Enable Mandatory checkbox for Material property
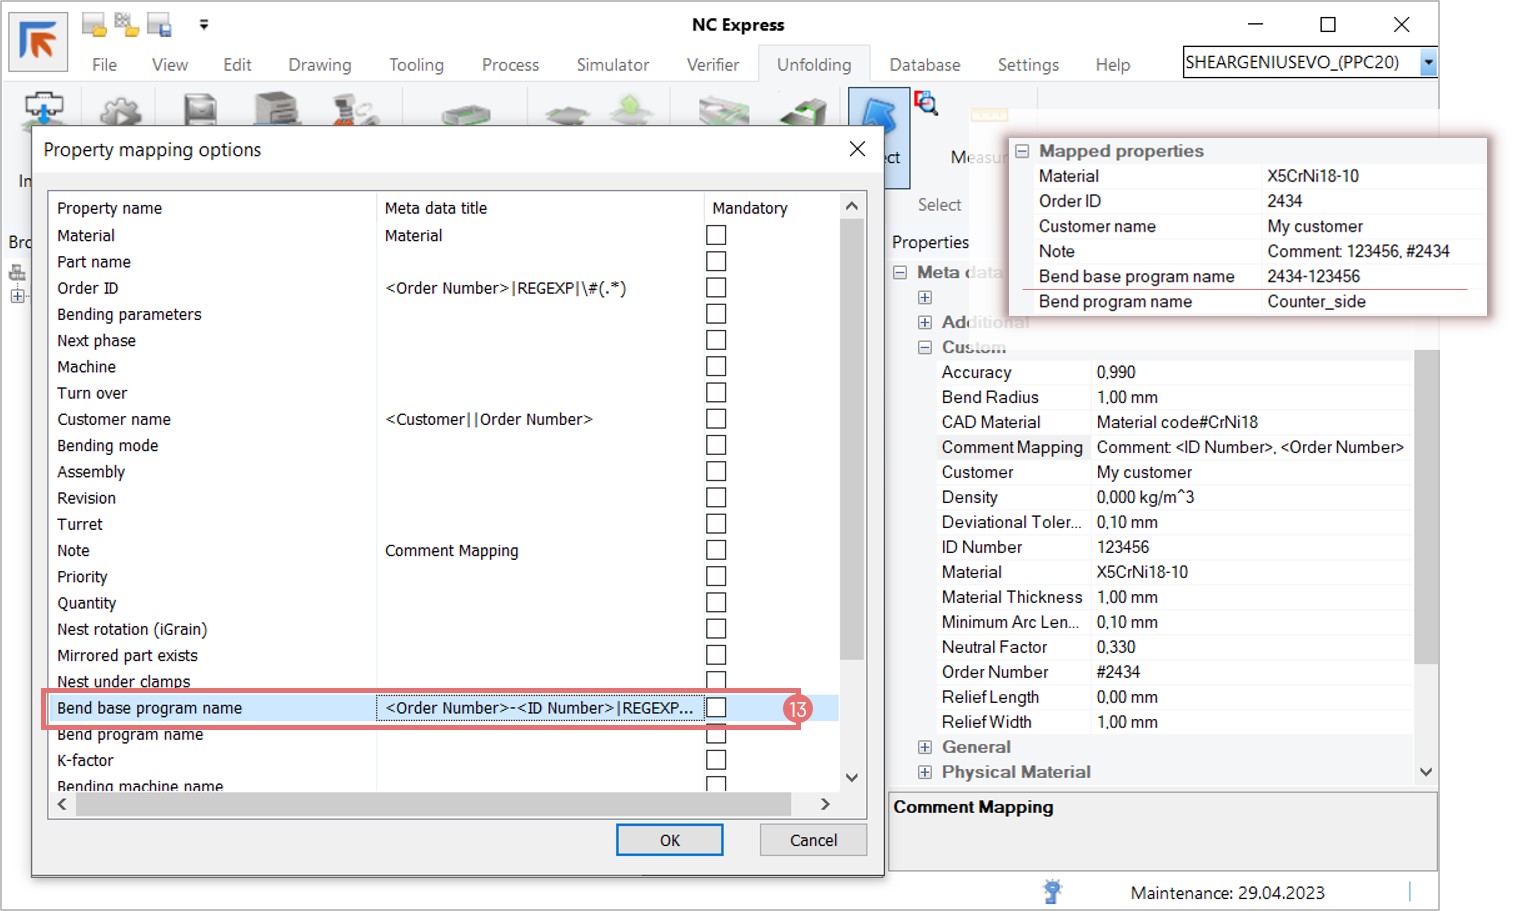Viewport: 1525px width, 911px height. coord(716,235)
